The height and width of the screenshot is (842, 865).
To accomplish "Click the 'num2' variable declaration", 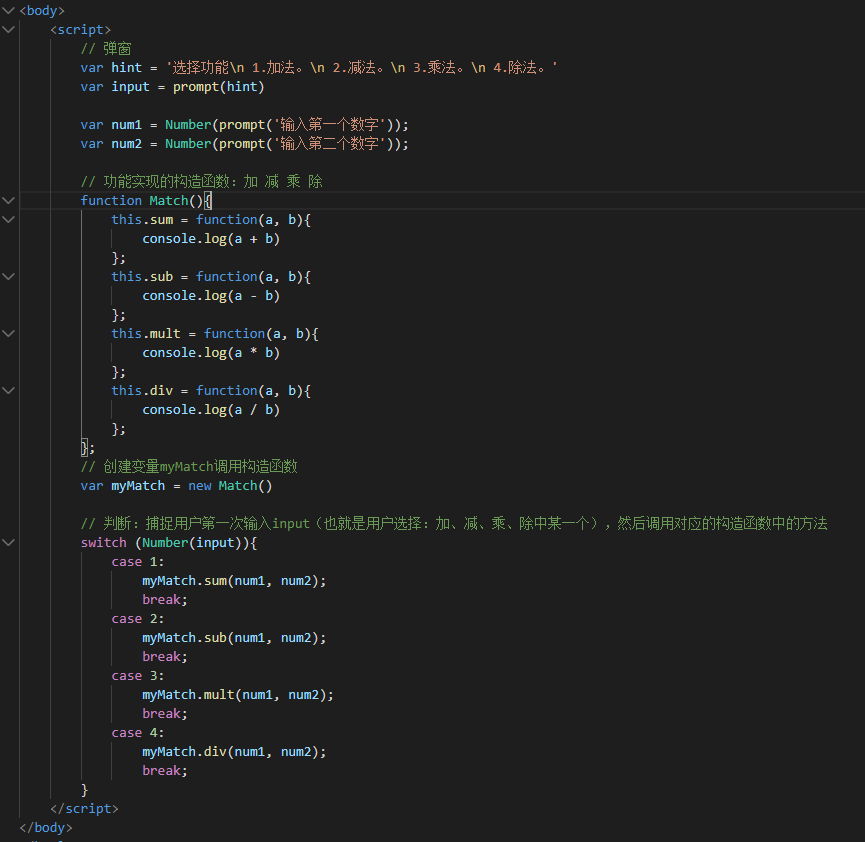I will (126, 144).
